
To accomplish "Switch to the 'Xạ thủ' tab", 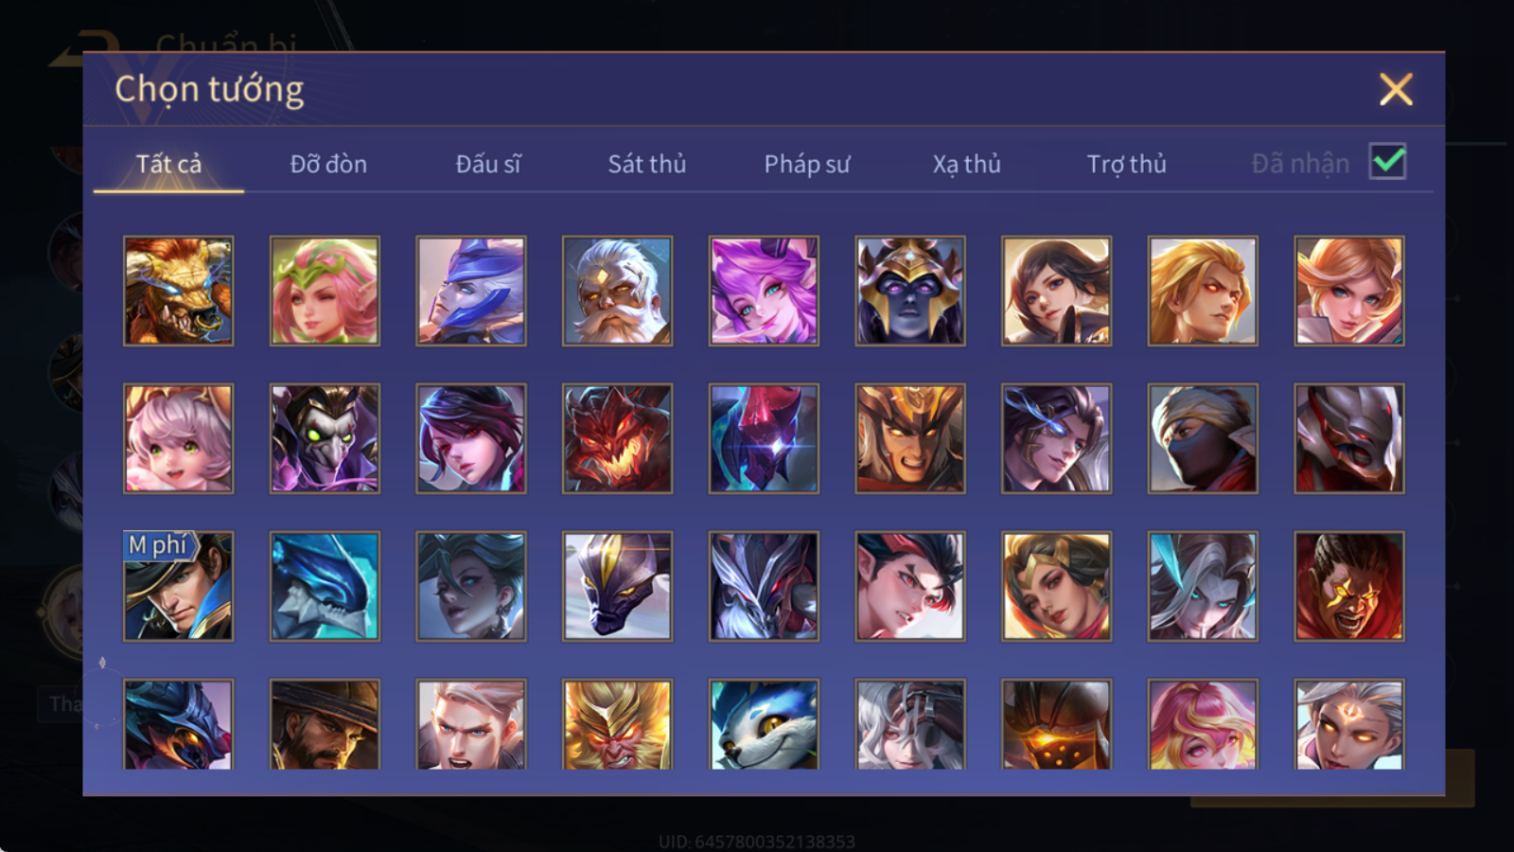I will [x=966, y=164].
